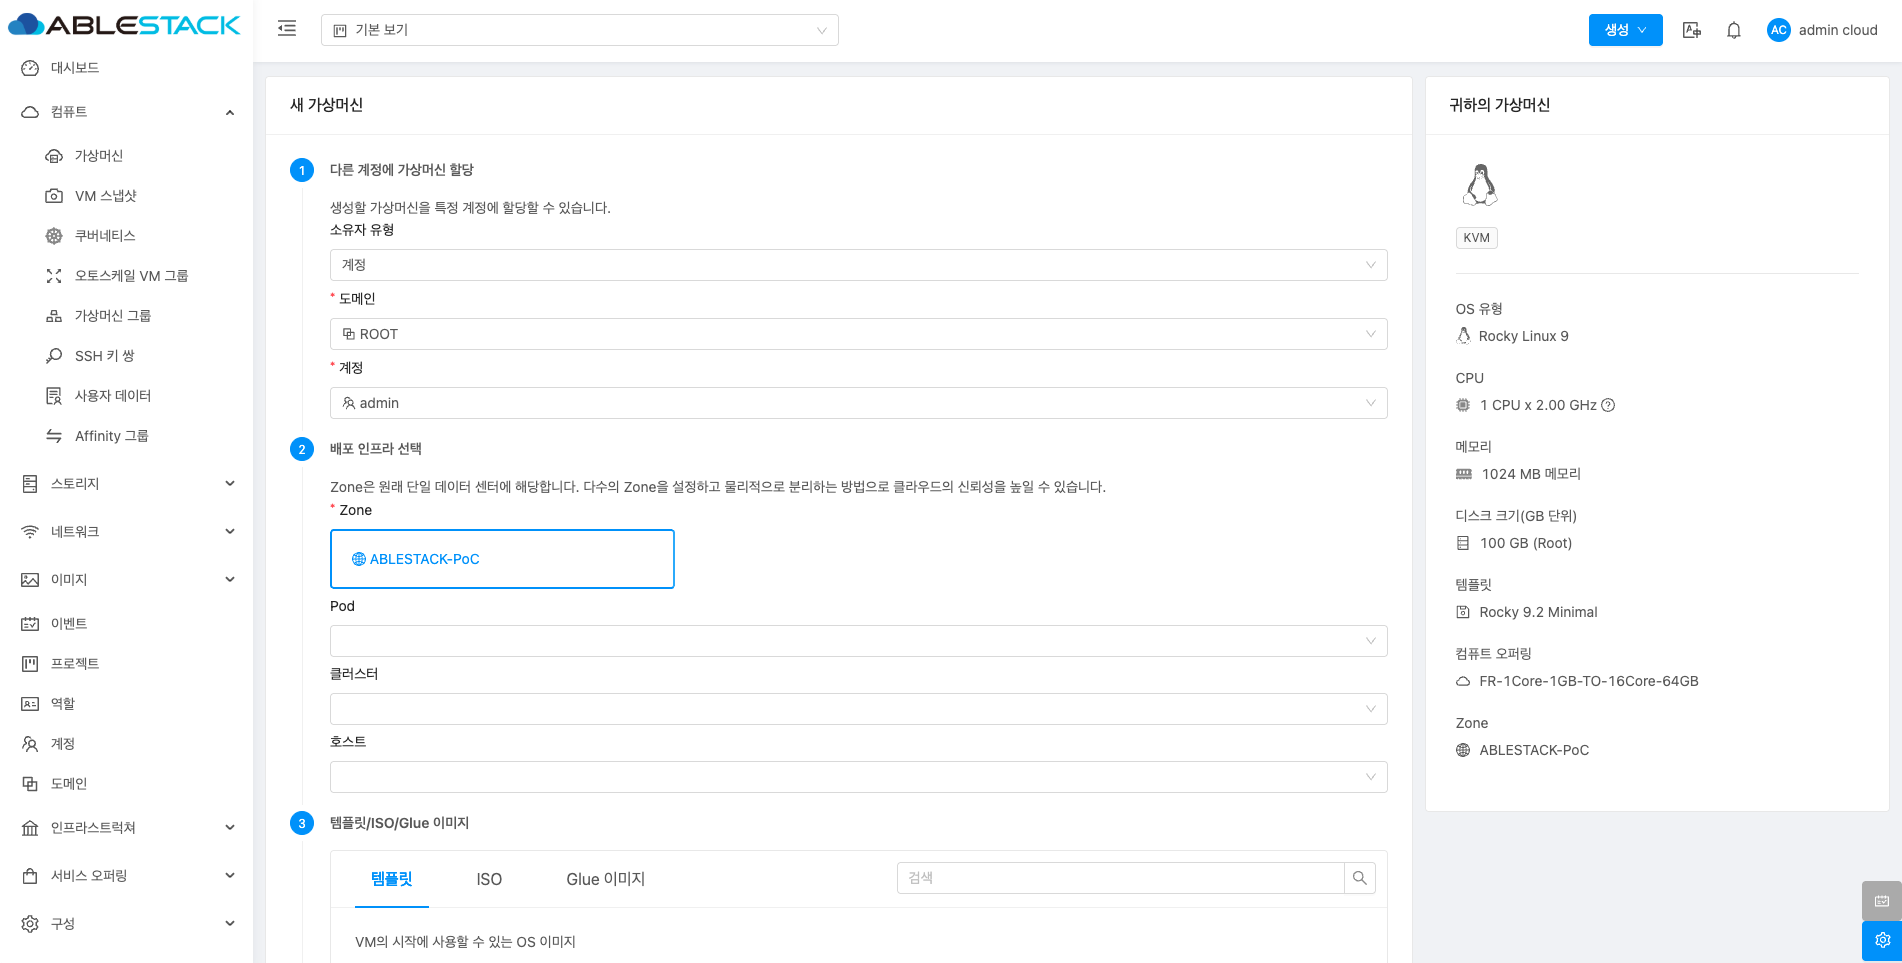The height and width of the screenshot is (963, 1902).
Task: Select the ABLESTACK-PoC zone card
Action: [x=502, y=559]
